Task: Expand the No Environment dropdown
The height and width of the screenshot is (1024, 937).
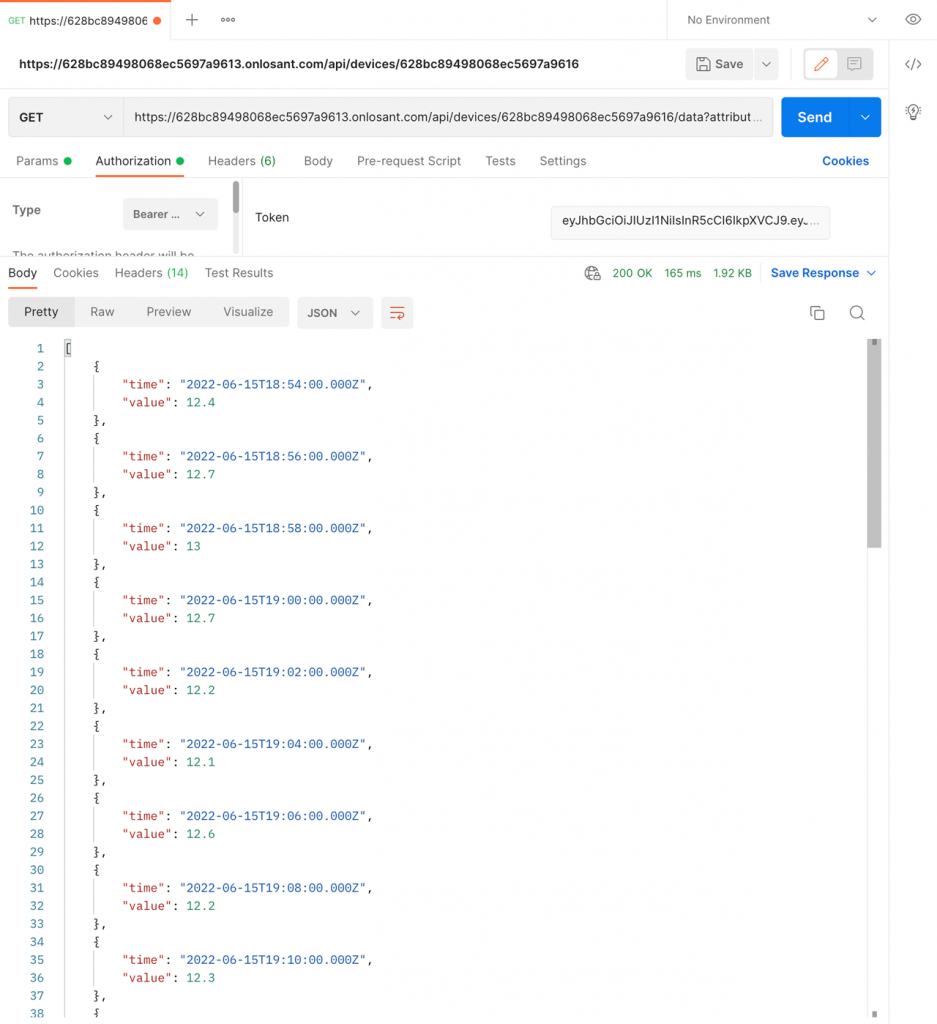Action: click(x=781, y=20)
